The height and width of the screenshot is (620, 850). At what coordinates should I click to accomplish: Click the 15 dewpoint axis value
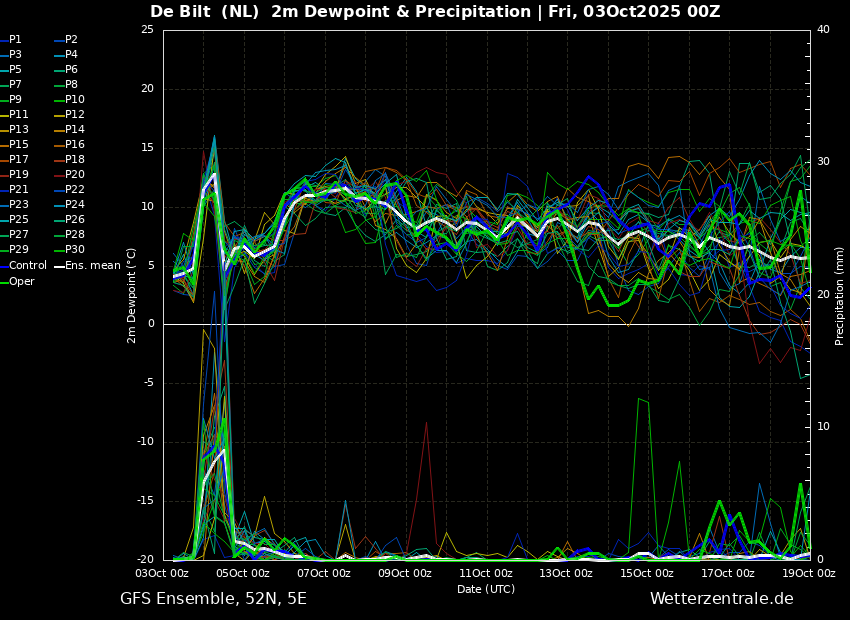[x=147, y=147]
